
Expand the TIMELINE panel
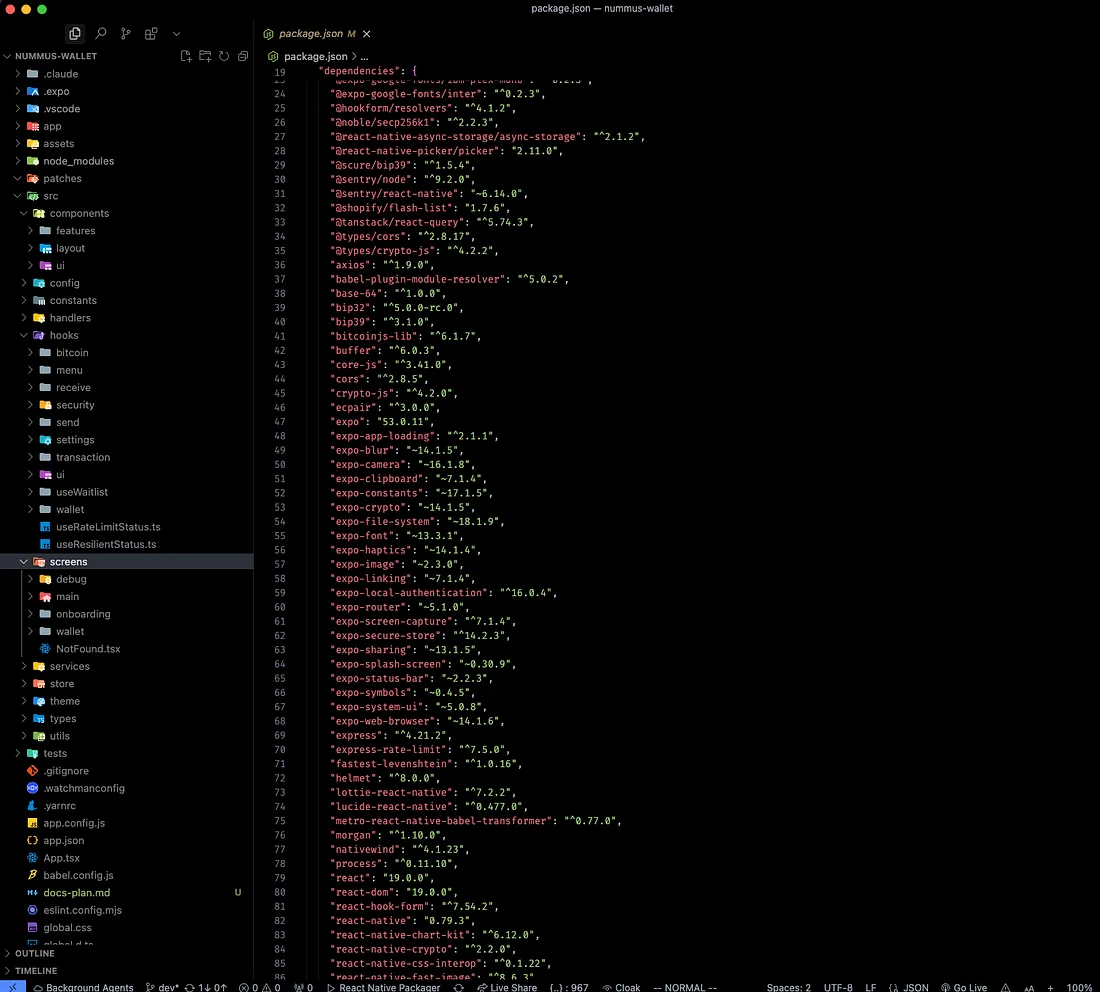[x=126, y=971]
